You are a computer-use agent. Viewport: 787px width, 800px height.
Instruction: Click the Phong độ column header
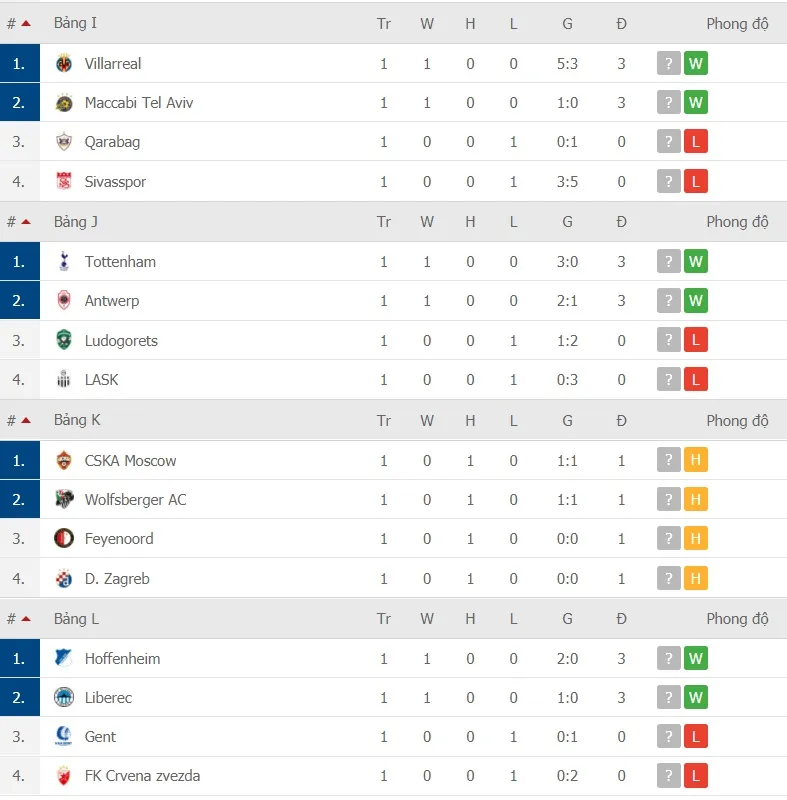738,23
